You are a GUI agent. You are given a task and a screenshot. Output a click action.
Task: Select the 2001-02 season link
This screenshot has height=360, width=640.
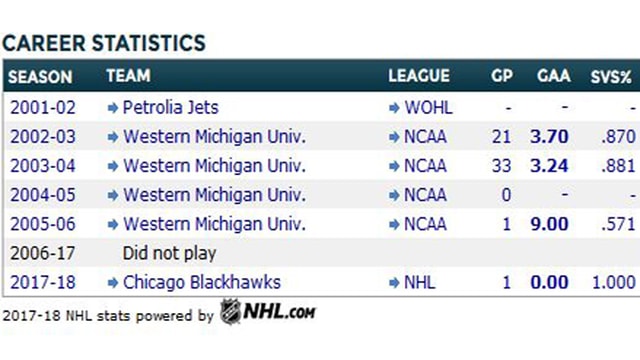tap(43, 108)
